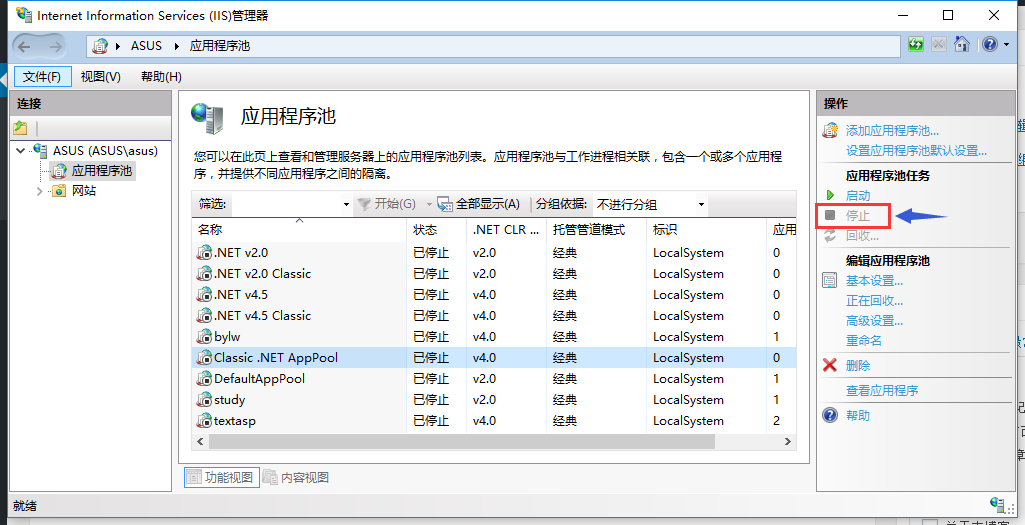This screenshot has height=525, width=1025.
Task: Click 全部显示(A) button
Action: (x=479, y=204)
